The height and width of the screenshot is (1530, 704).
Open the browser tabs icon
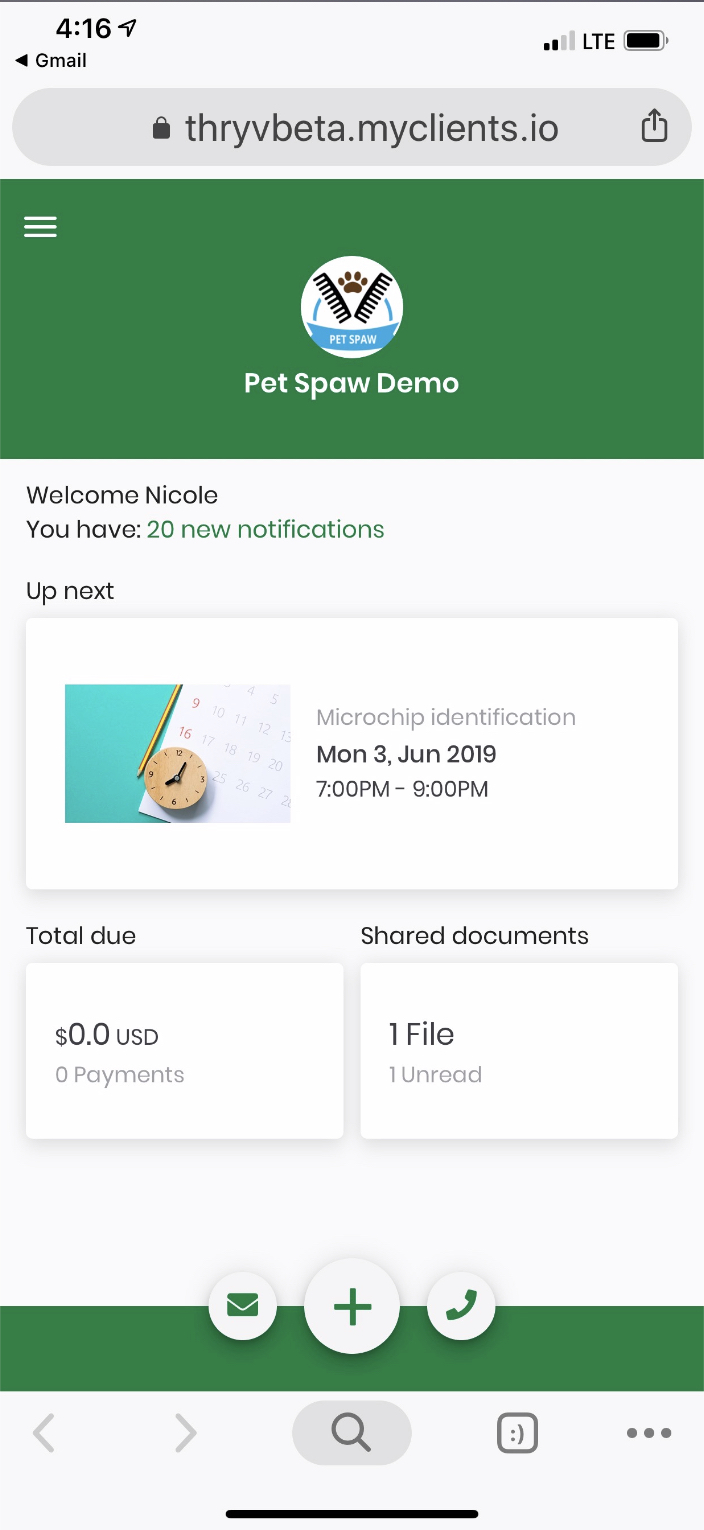point(517,1434)
